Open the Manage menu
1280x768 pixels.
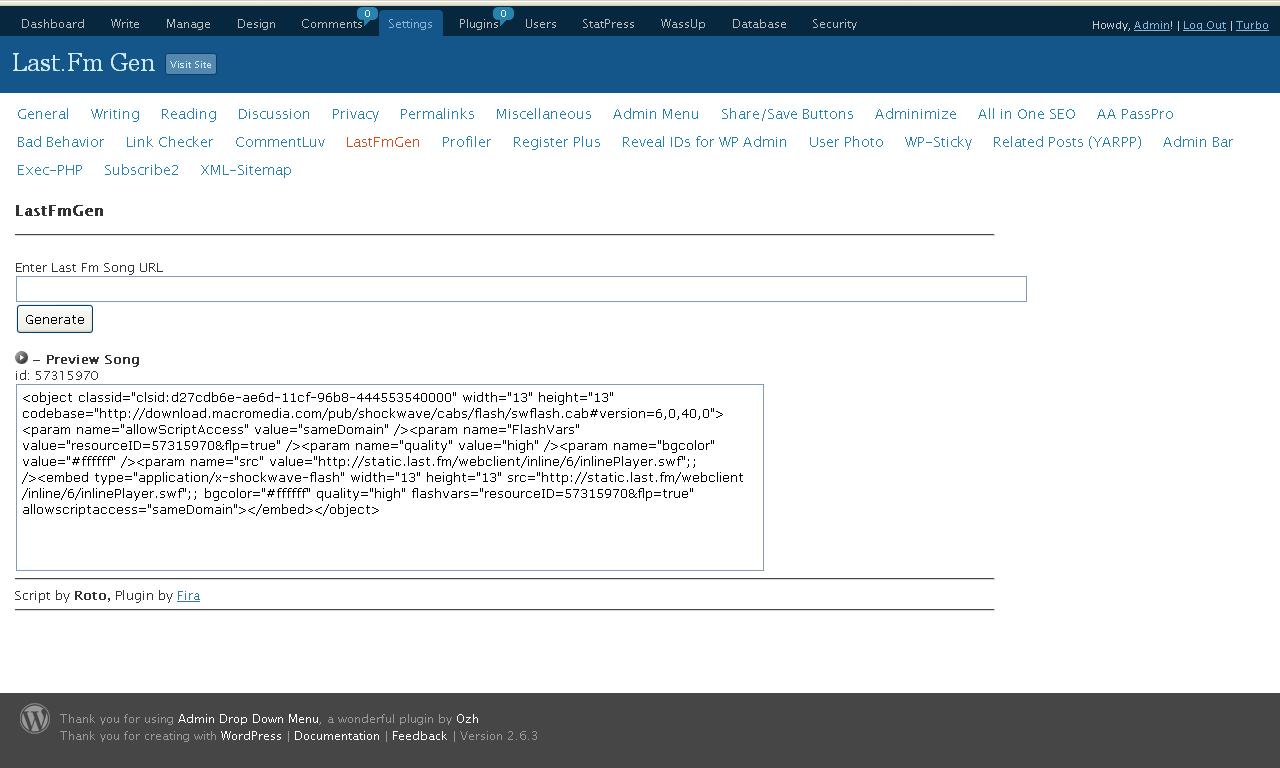[x=188, y=24]
